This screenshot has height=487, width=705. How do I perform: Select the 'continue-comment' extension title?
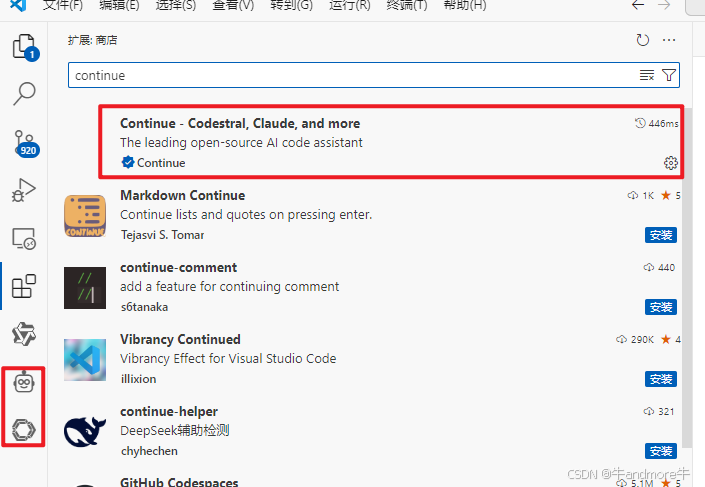click(178, 267)
